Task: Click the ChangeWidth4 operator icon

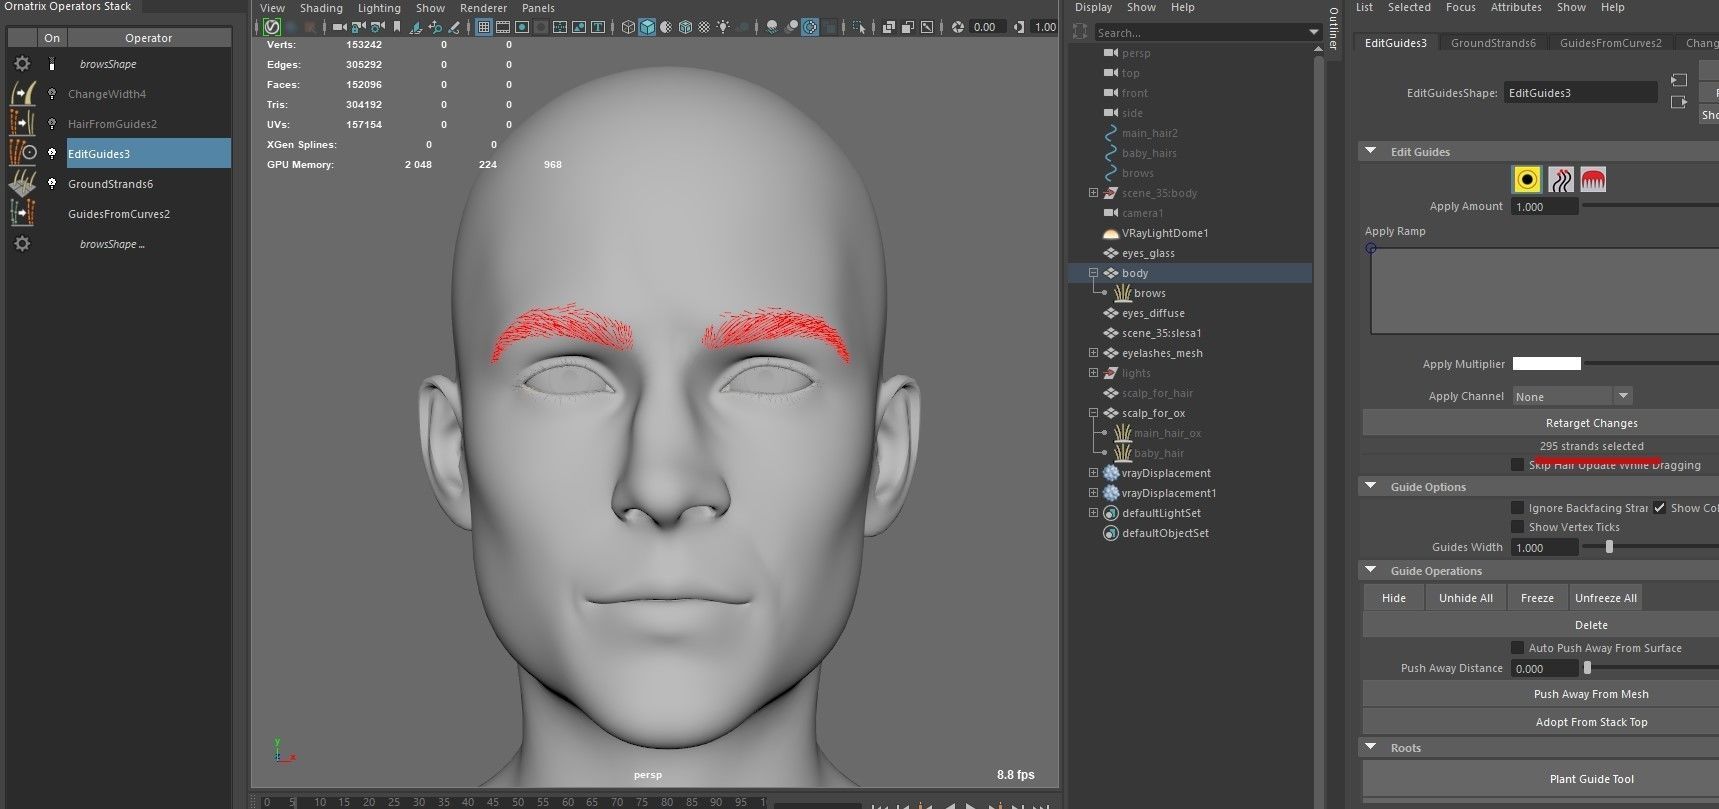Action: pos(22,94)
